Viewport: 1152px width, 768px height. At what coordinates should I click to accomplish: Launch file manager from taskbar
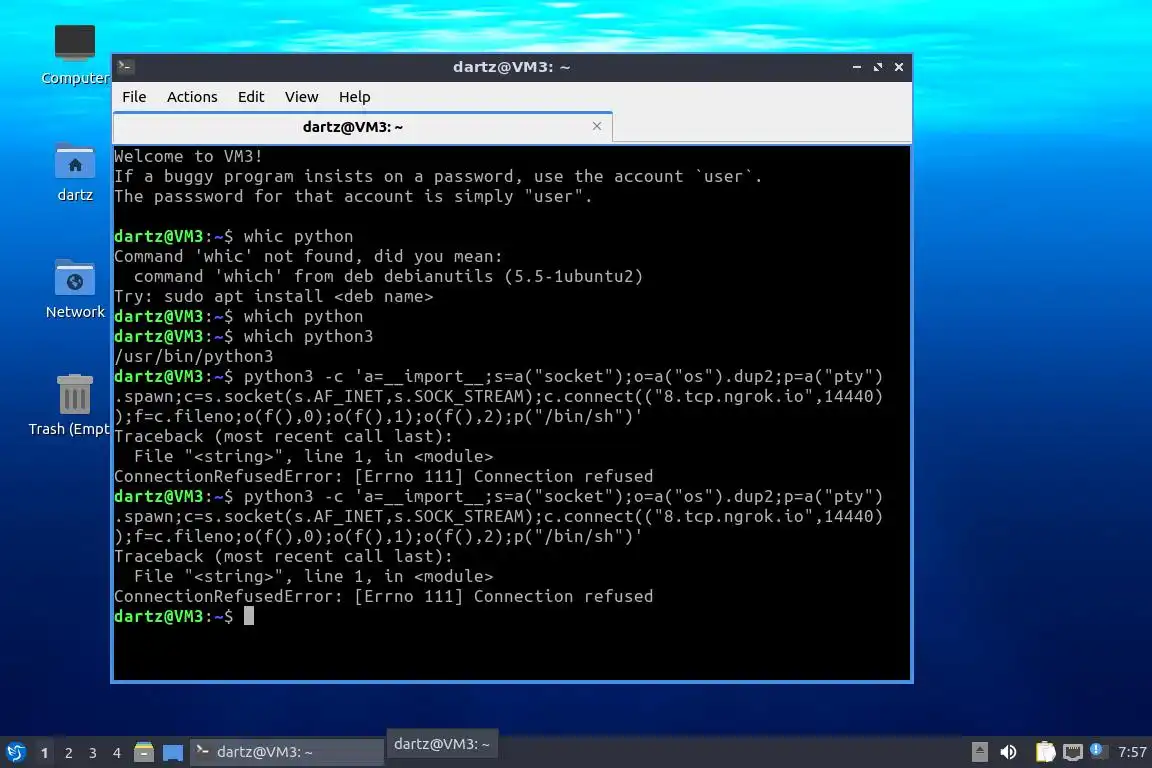(x=144, y=752)
